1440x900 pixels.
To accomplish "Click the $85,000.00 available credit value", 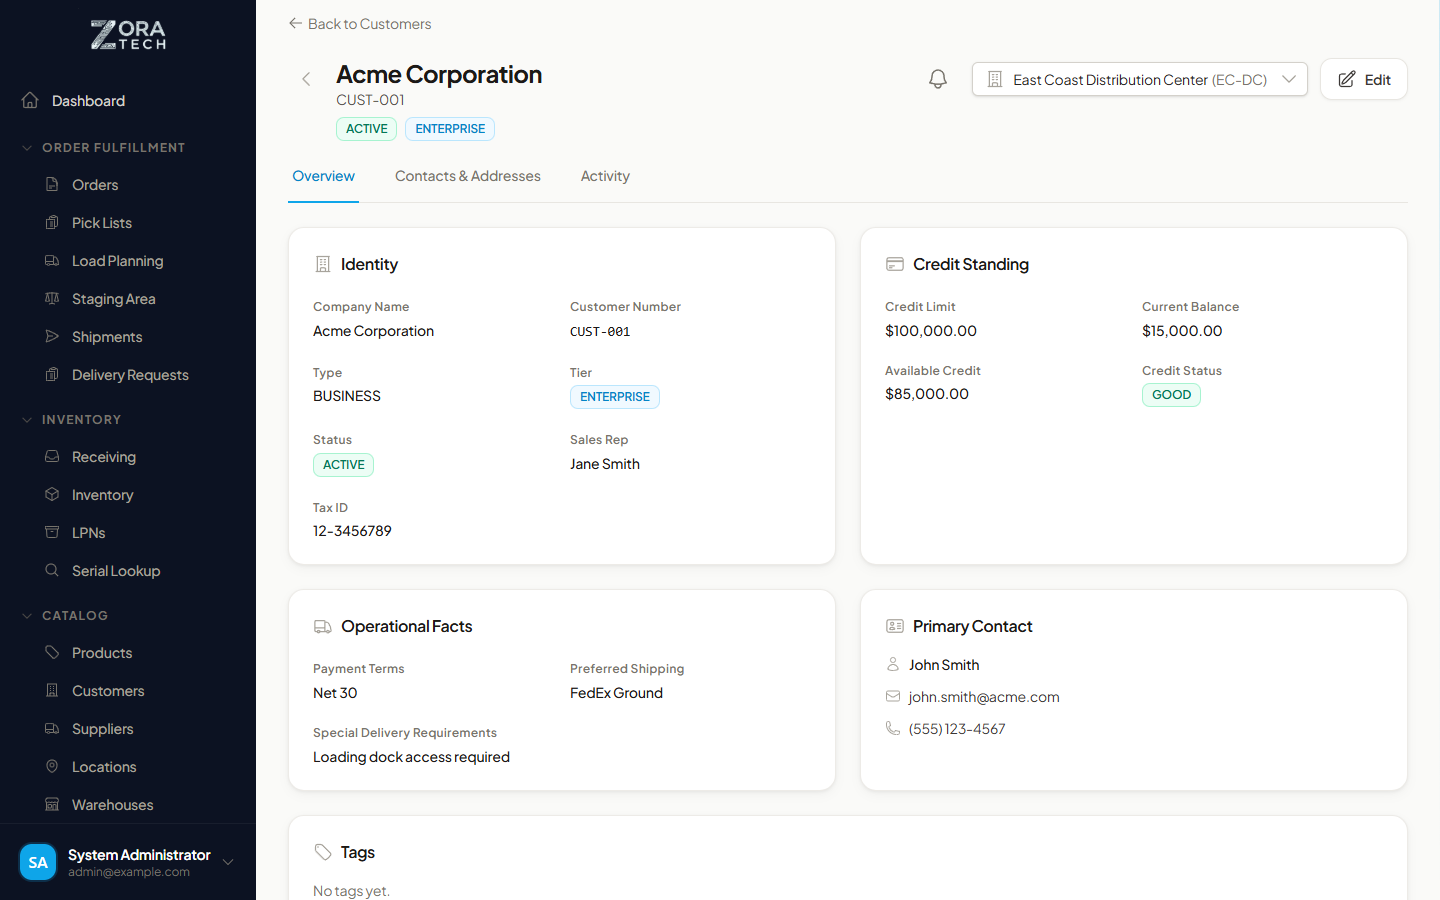I will click(x=927, y=394).
